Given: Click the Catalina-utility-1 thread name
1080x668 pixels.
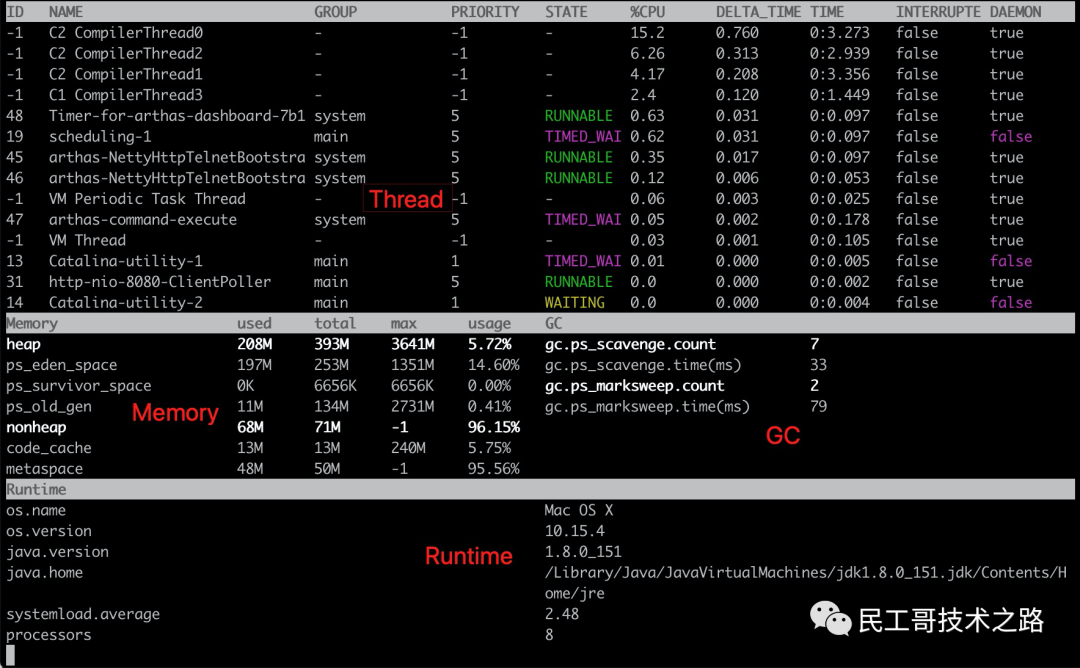Looking at the screenshot, I should click(126, 261).
